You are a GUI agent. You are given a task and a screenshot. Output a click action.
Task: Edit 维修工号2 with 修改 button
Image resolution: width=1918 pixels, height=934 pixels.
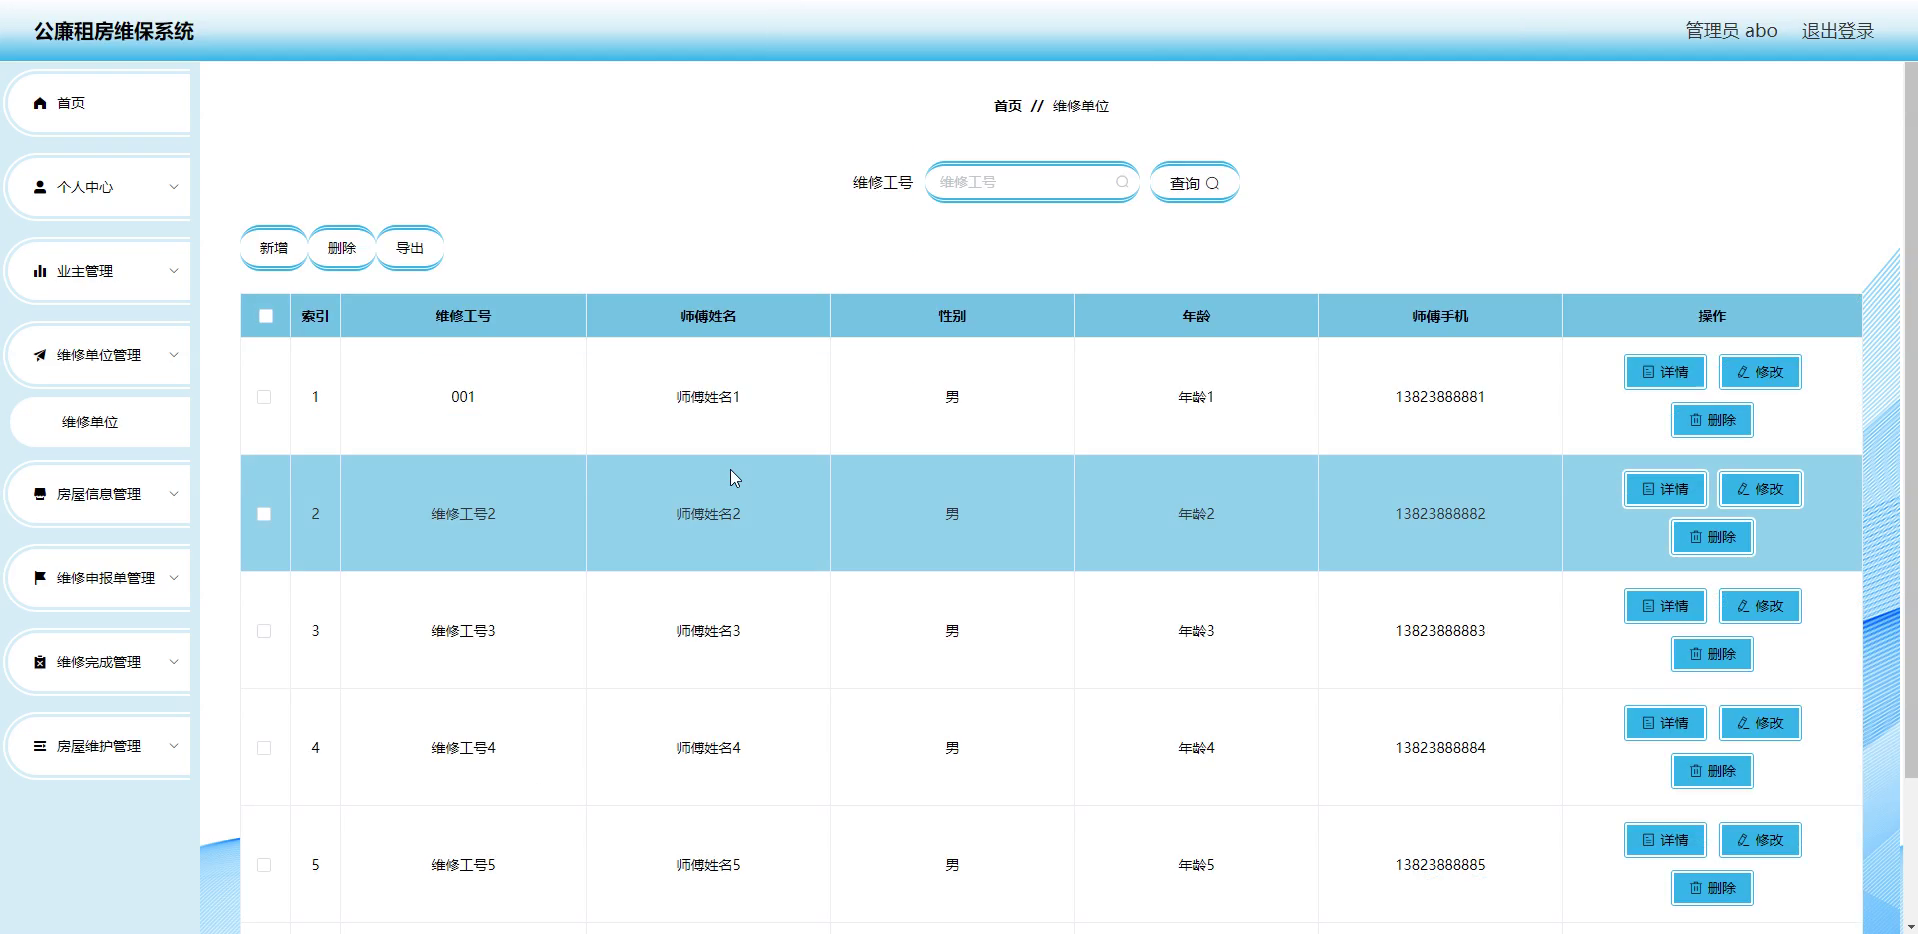pyautogui.click(x=1760, y=489)
